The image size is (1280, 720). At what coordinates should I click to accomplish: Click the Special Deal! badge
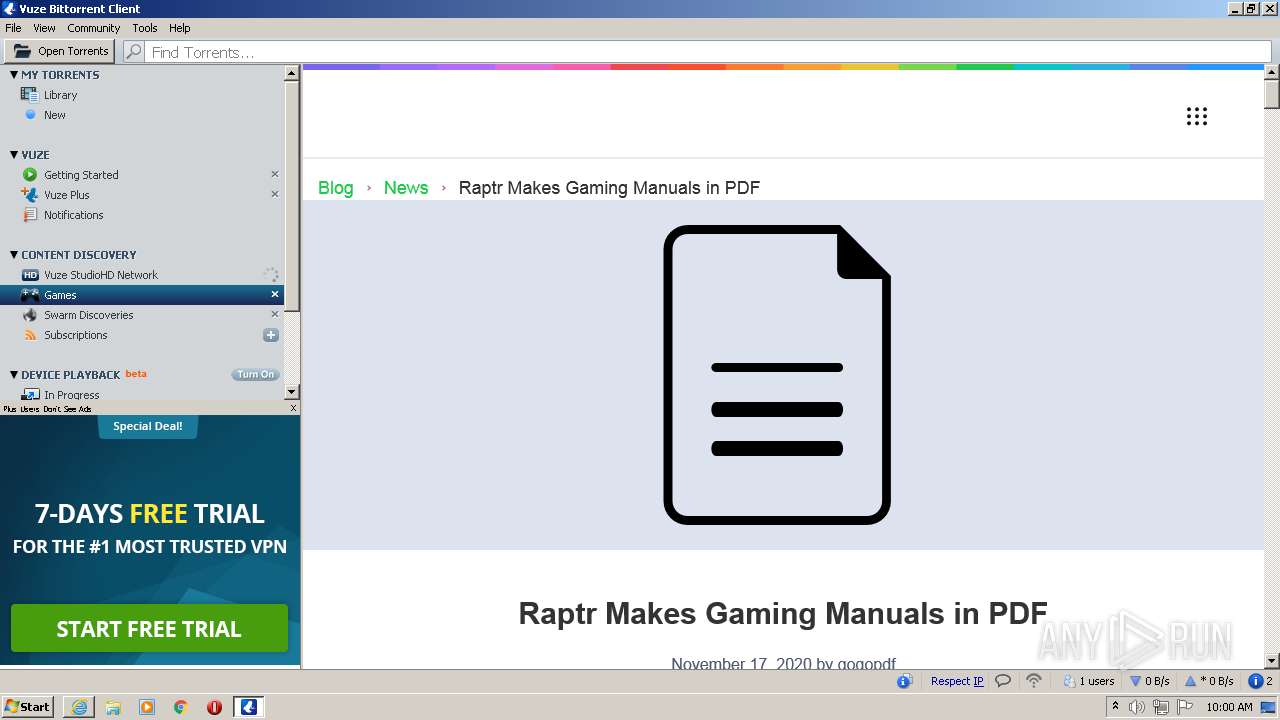[148, 427]
